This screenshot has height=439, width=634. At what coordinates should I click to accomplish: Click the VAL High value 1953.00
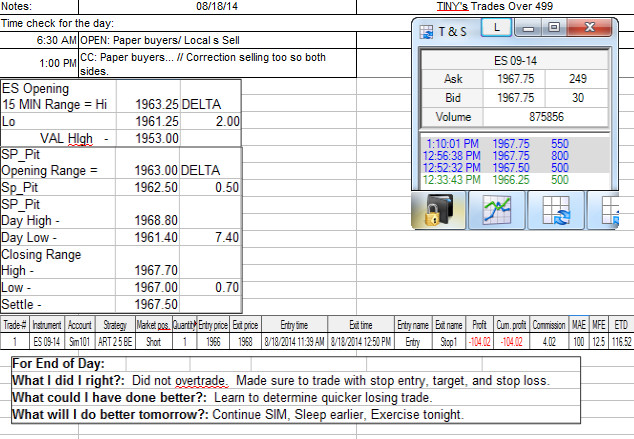pyautogui.click(x=148, y=138)
